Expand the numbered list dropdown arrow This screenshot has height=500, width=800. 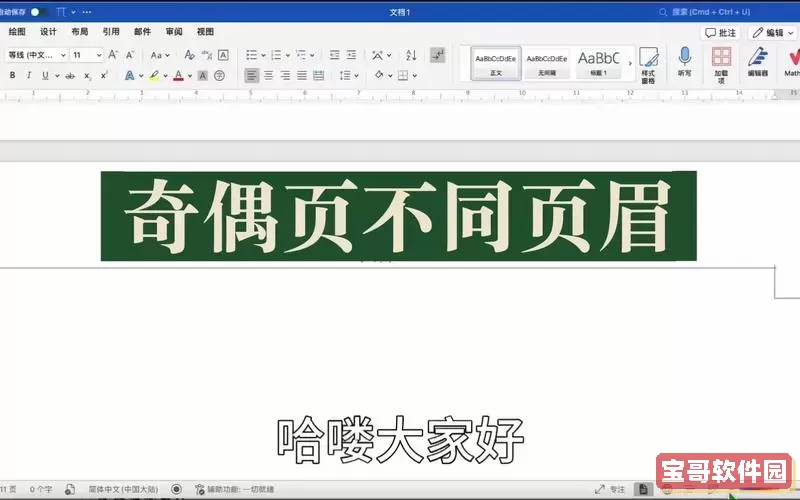pyautogui.click(x=288, y=55)
